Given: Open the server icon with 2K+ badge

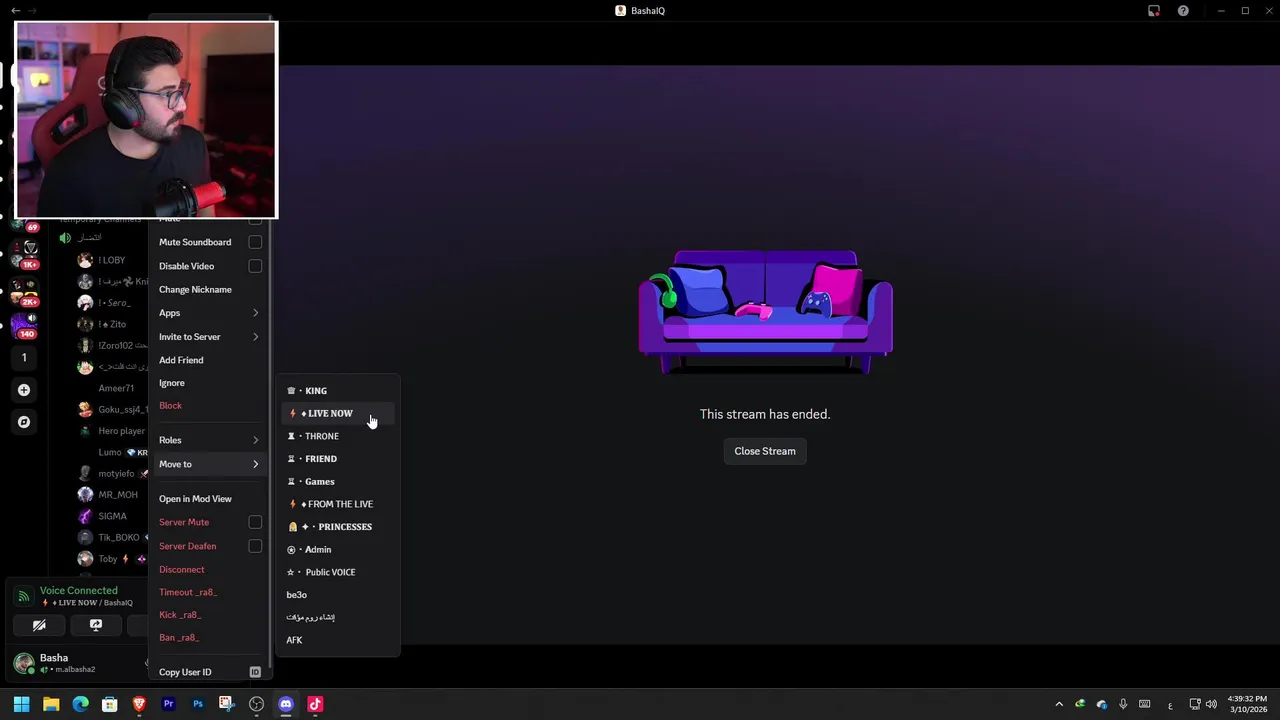Looking at the screenshot, I should [24, 292].
